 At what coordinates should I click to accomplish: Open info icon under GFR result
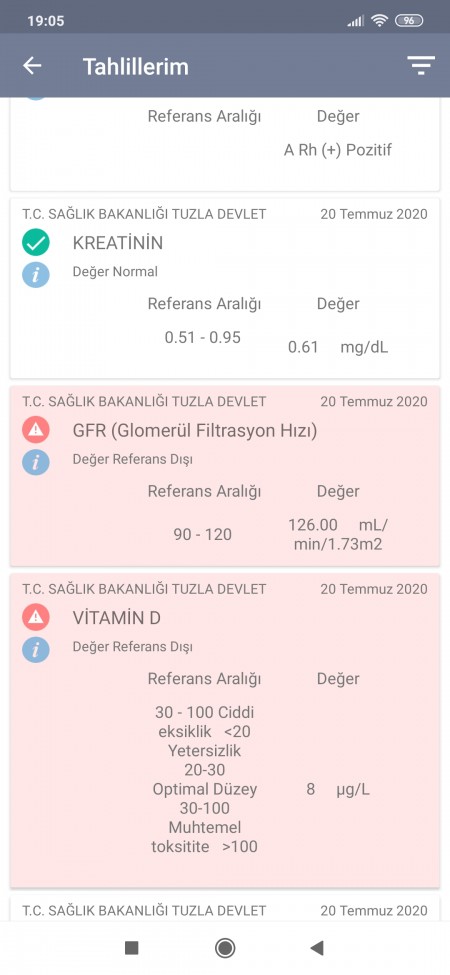tap(36, 461)
